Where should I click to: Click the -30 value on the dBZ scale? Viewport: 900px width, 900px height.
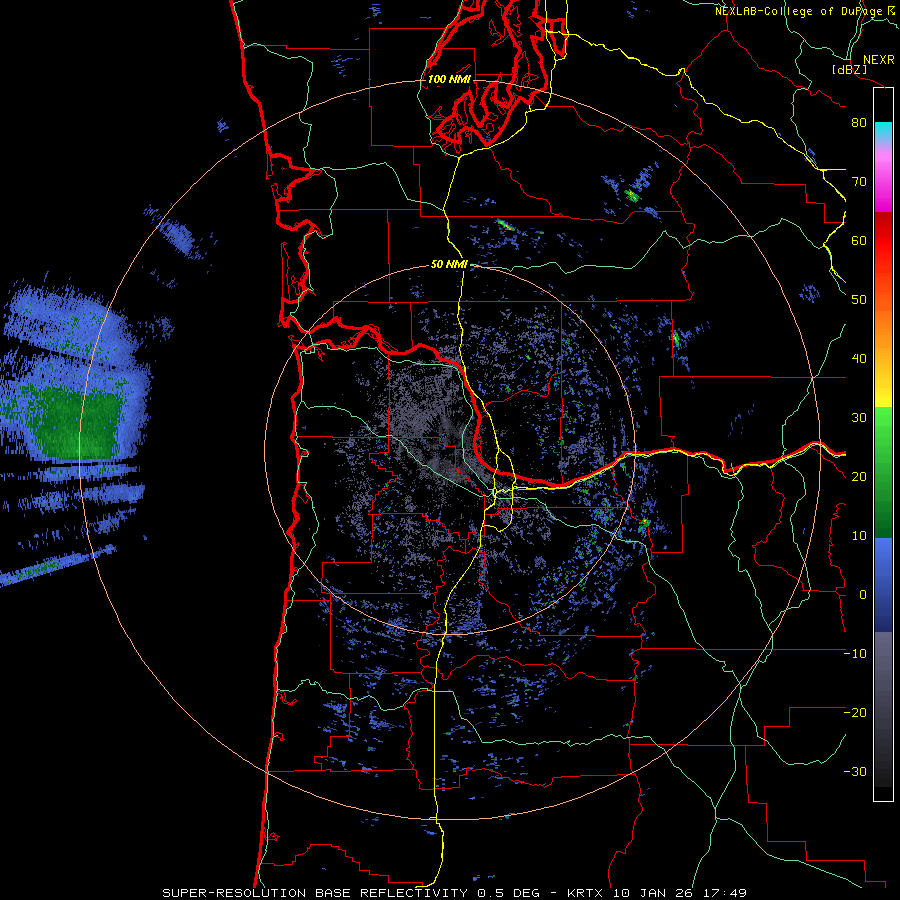click(855, 771)
